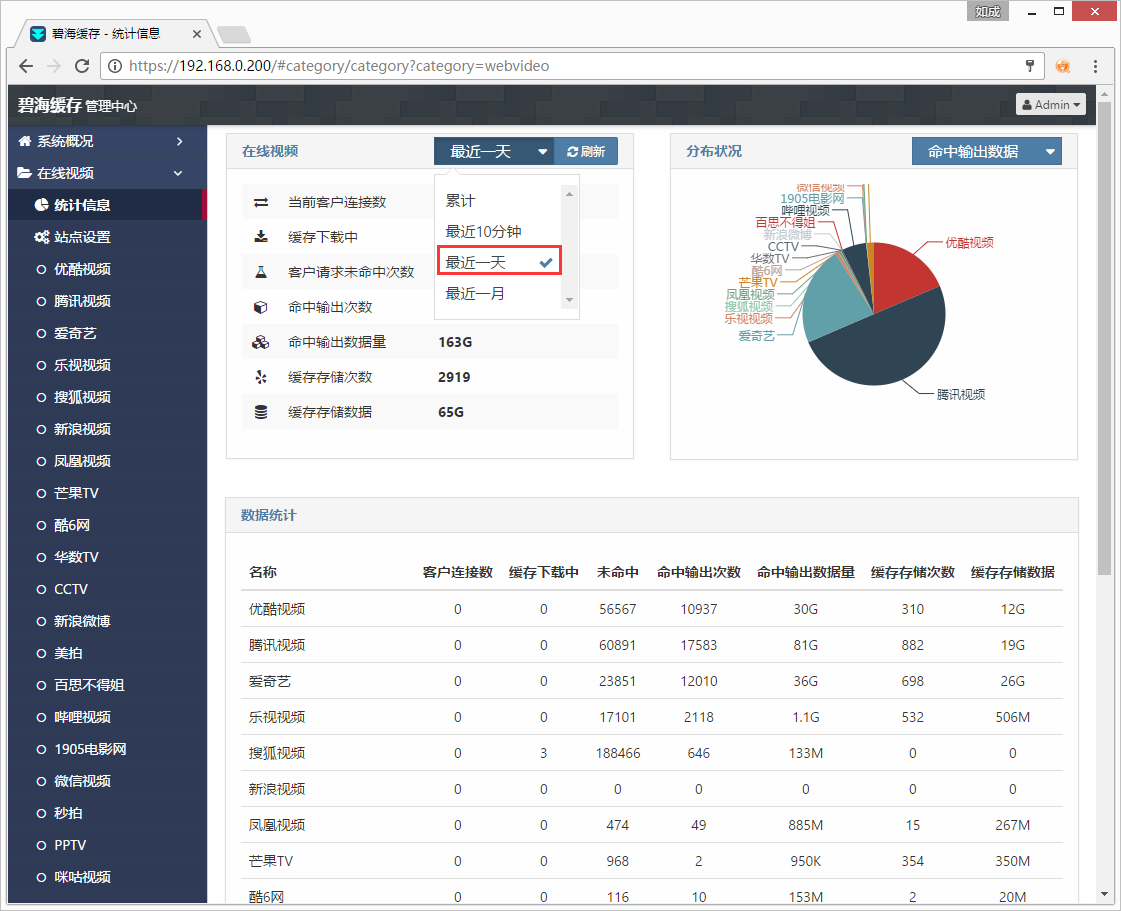Screen dimensions: 1121x911
Task: Click the extension icon right of address bar
Action: tap(1063, 66)
